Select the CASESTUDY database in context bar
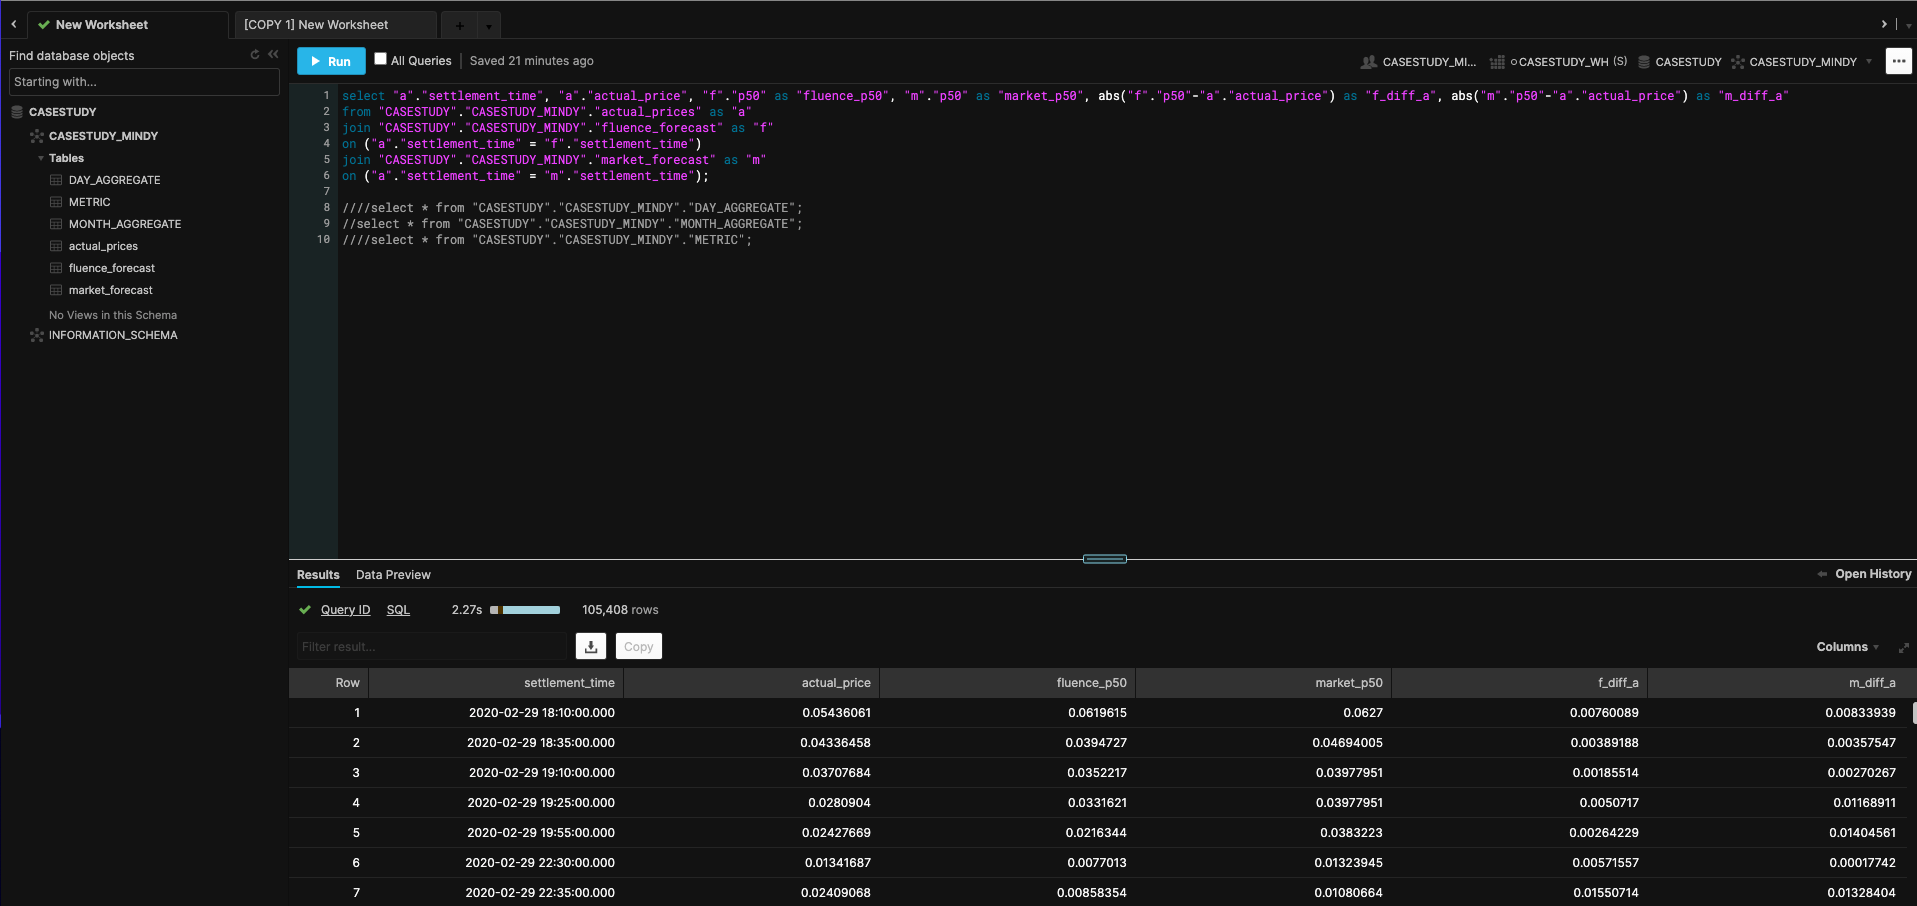Screen dimensions: 1917x906 point(1688,62)
